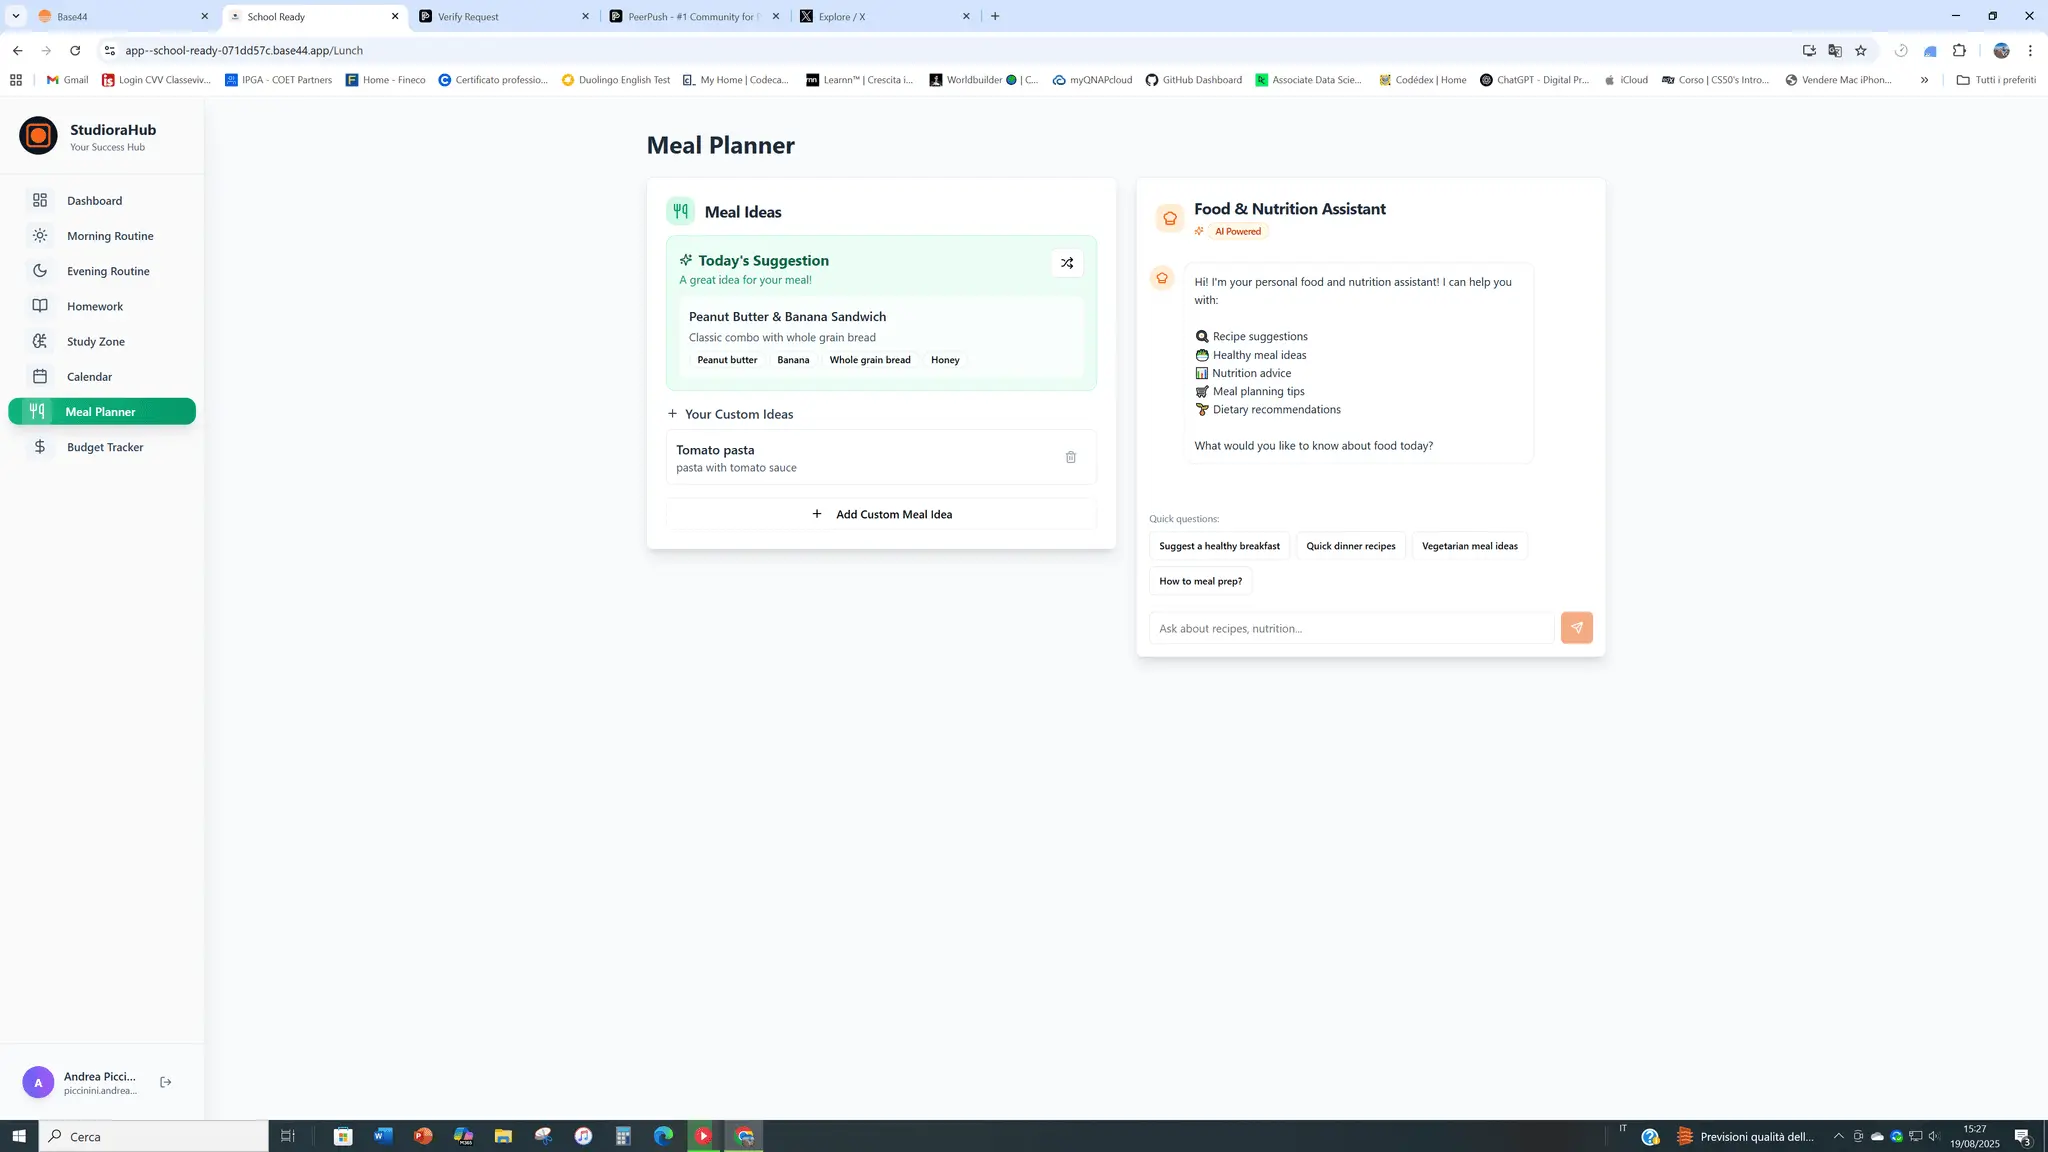Choose Quick dinner recipes quick question
This screenshot has width=2048, height=1152.
click(1350, 546)
